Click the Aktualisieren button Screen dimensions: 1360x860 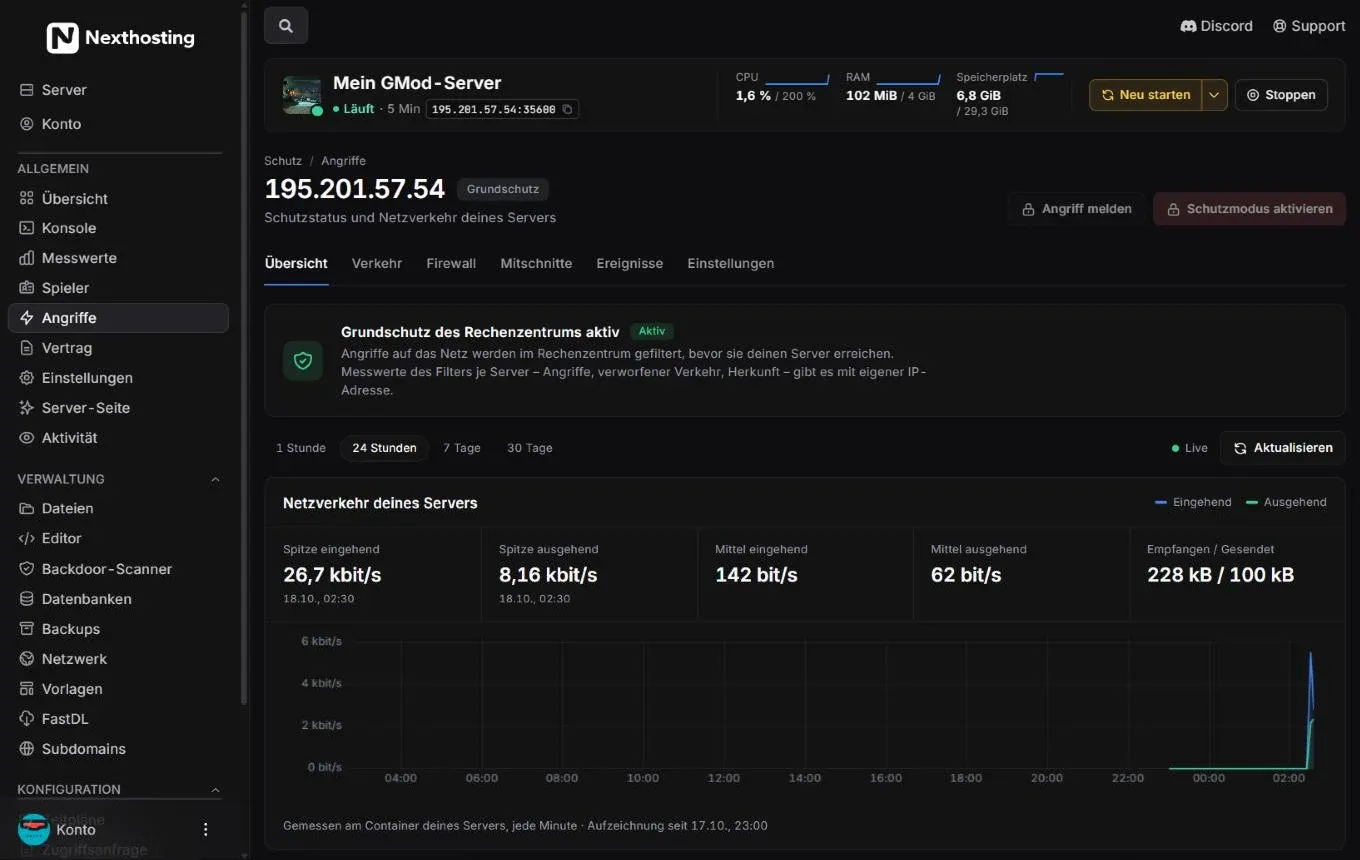pyautogui.click(x=1283, y=448)
